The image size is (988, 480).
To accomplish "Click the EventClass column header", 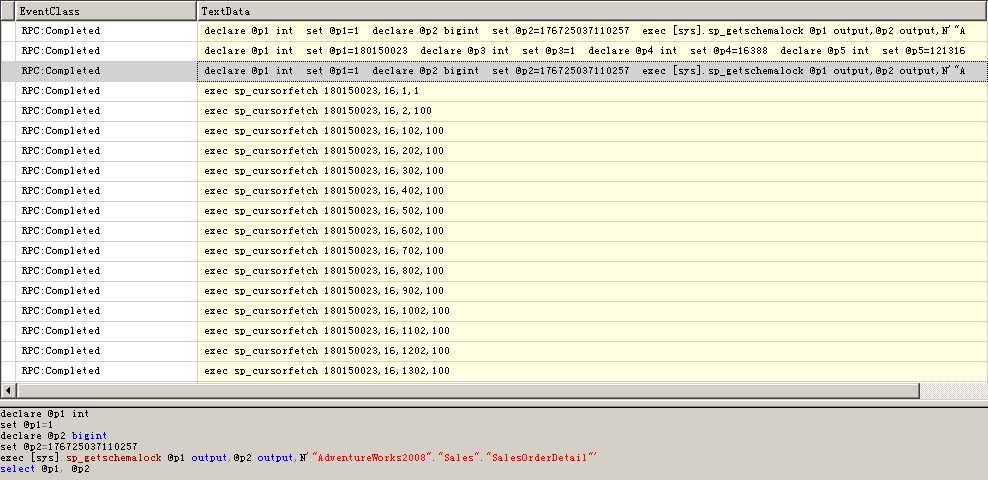I will pos(106,11).
